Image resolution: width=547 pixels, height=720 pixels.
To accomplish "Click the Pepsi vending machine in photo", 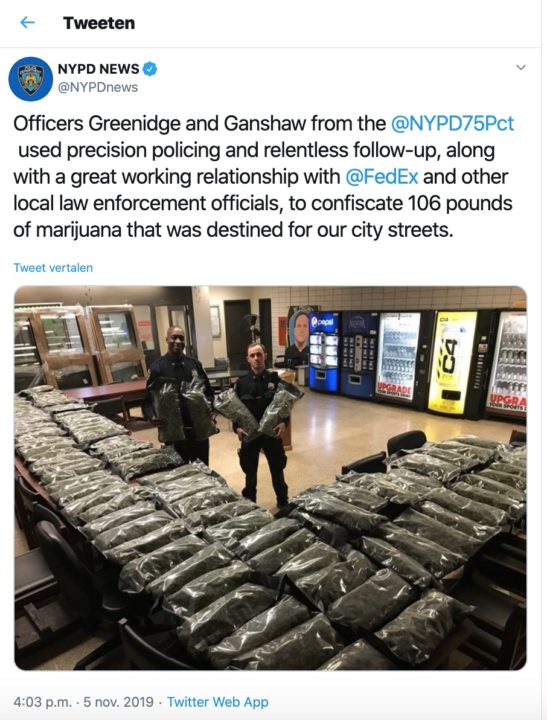I will (324, 352).
